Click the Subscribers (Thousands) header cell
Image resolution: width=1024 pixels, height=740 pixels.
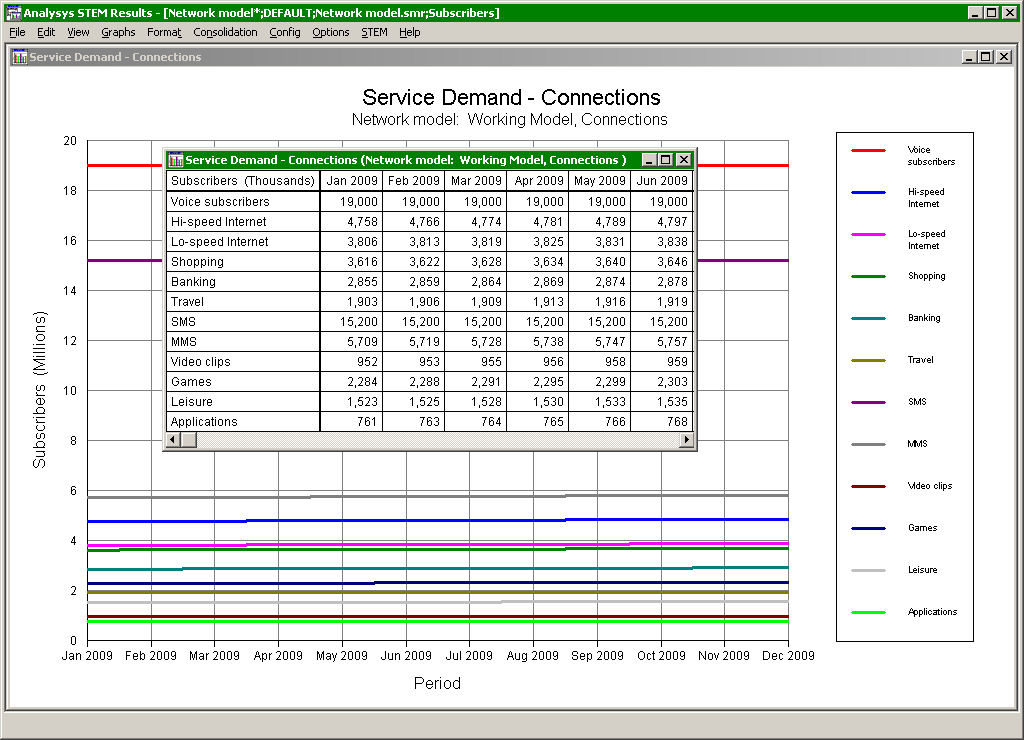243,181
